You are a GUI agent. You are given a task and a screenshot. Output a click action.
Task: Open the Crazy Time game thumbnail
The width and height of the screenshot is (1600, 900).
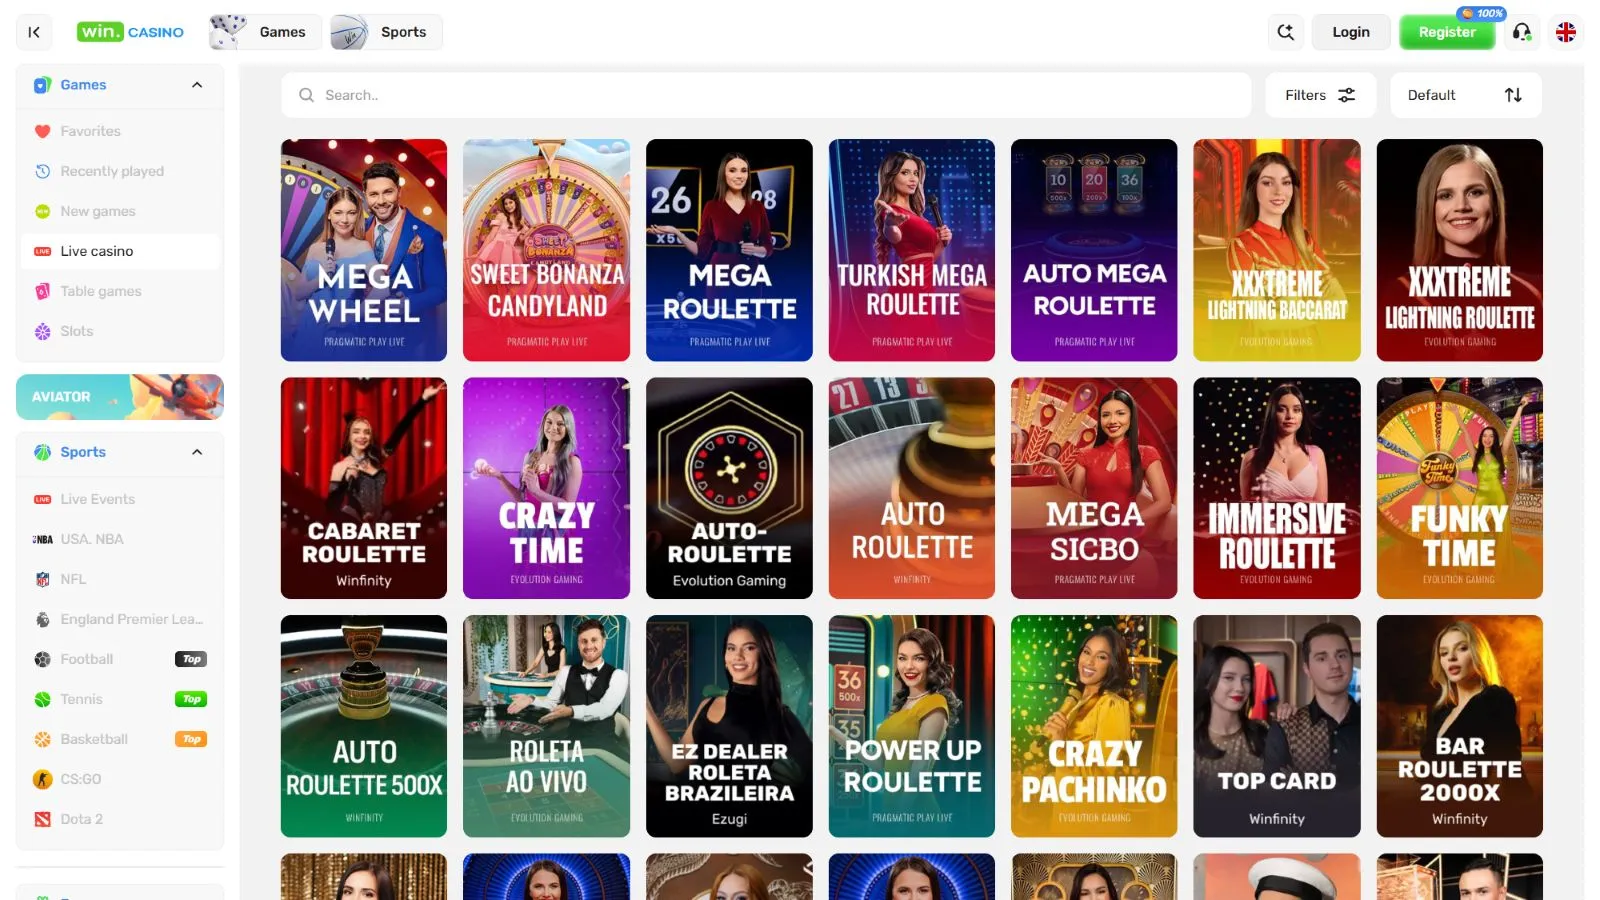546,488
